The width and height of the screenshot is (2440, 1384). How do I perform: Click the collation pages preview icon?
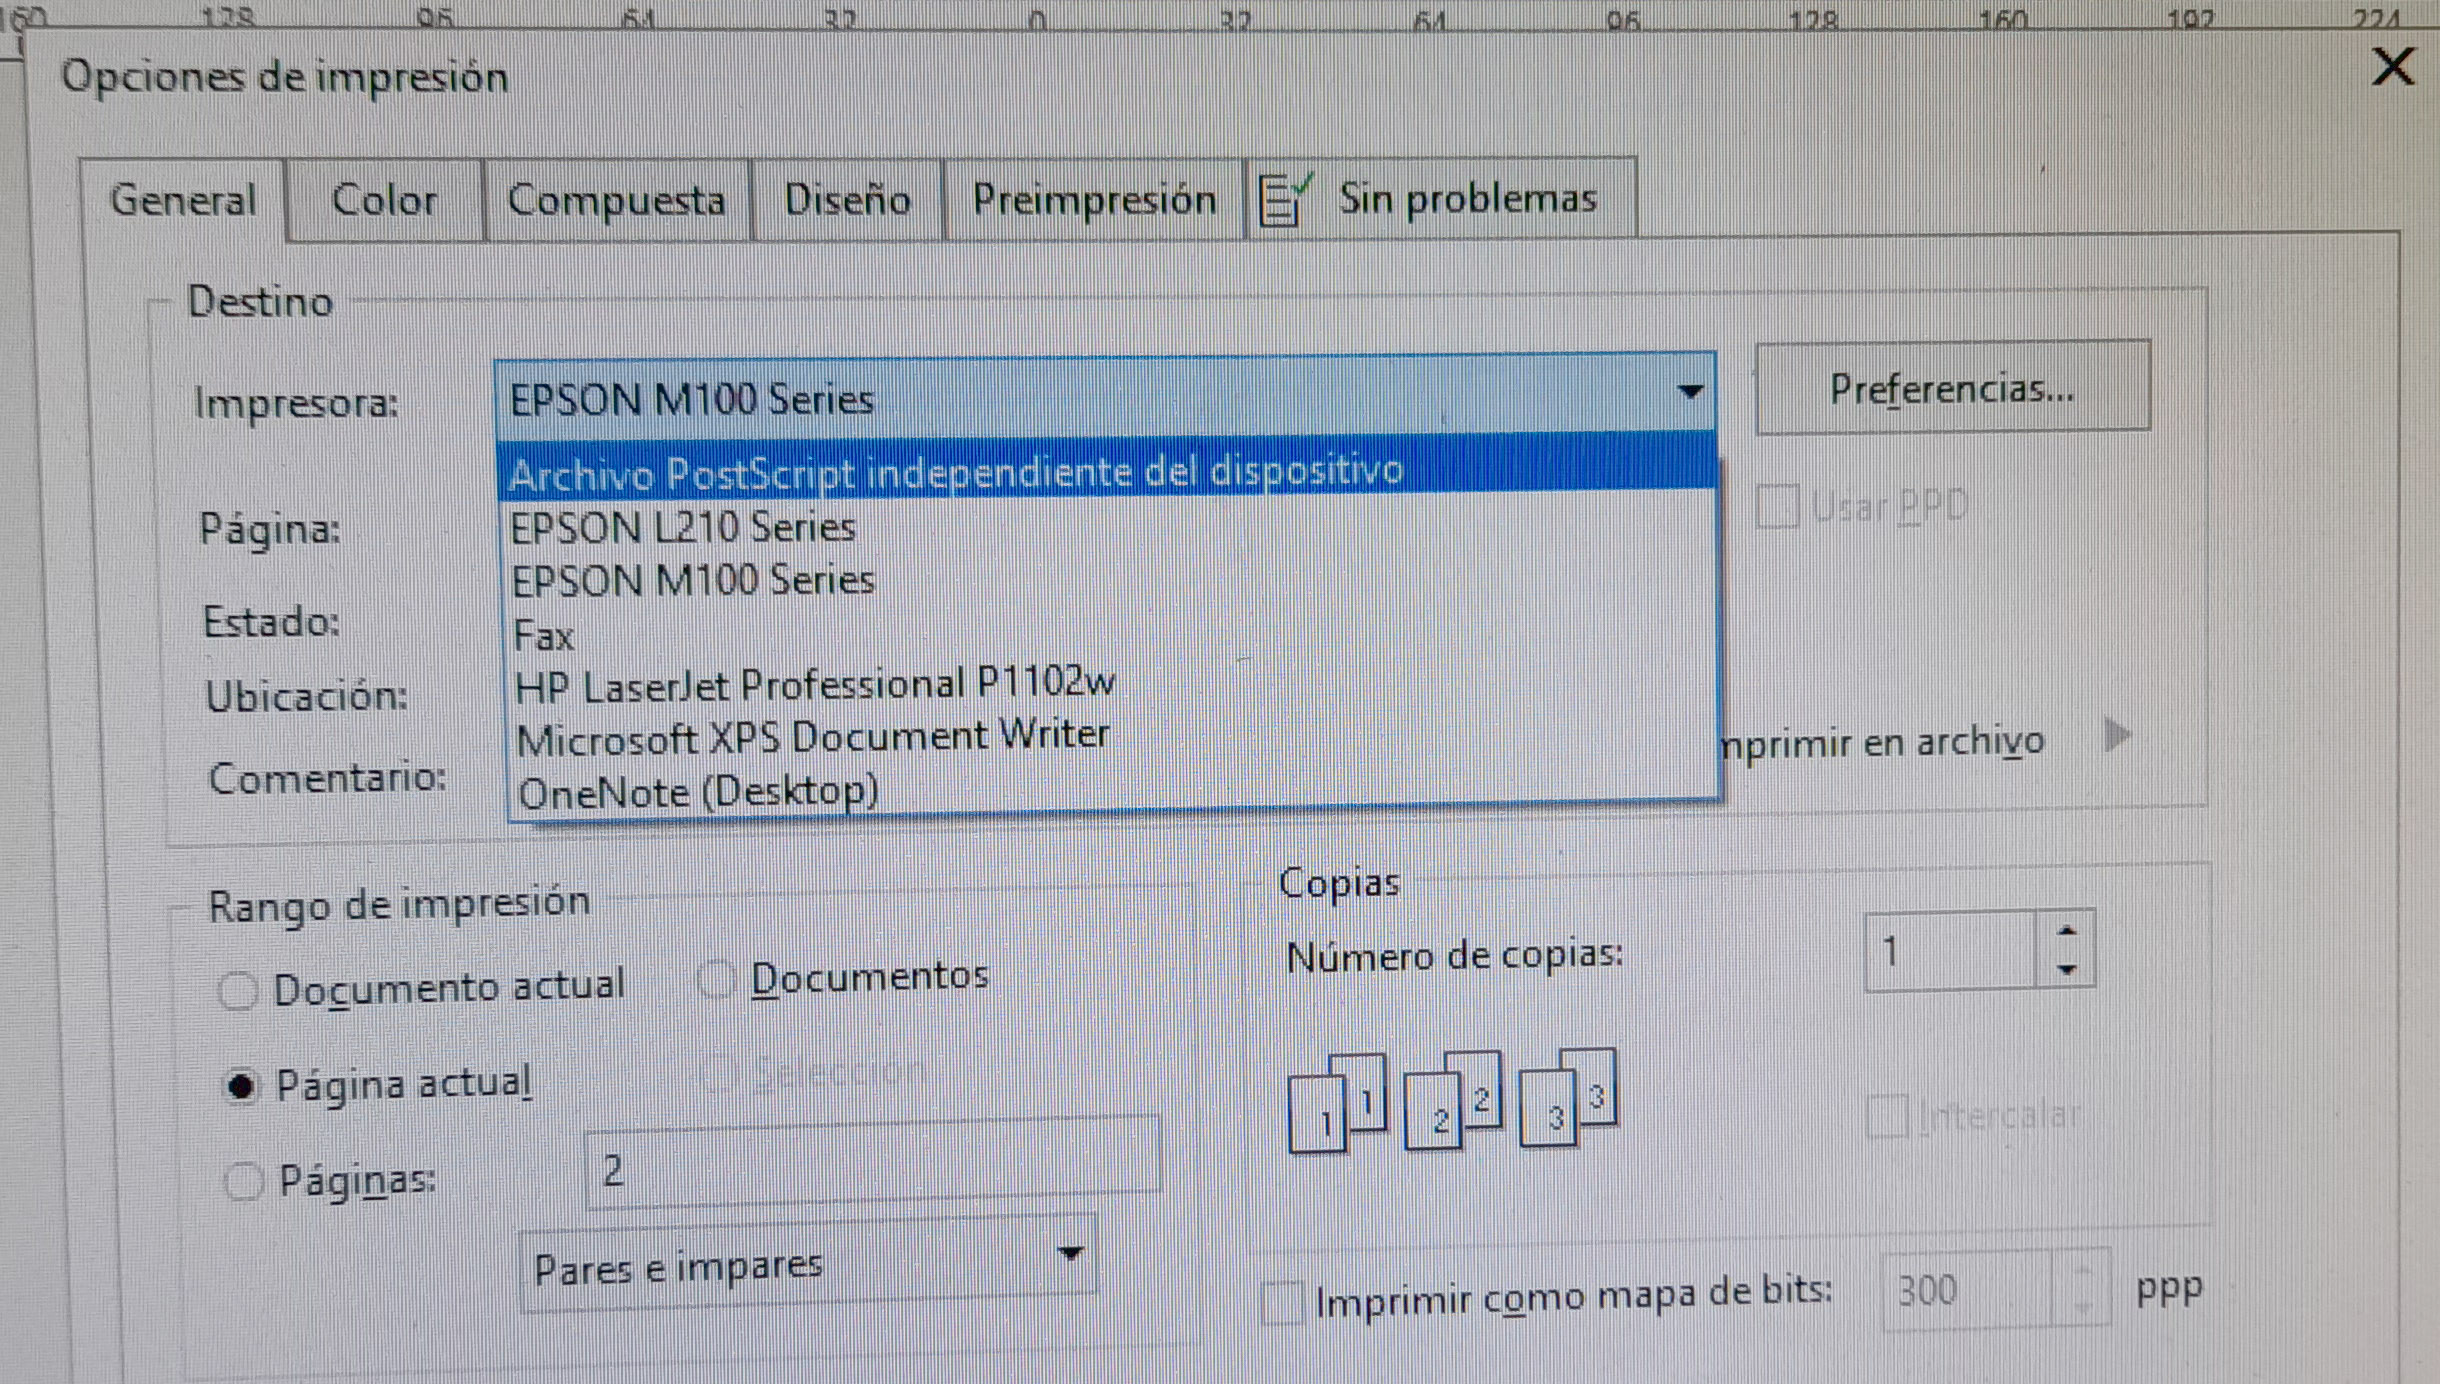point(1452,1100)
